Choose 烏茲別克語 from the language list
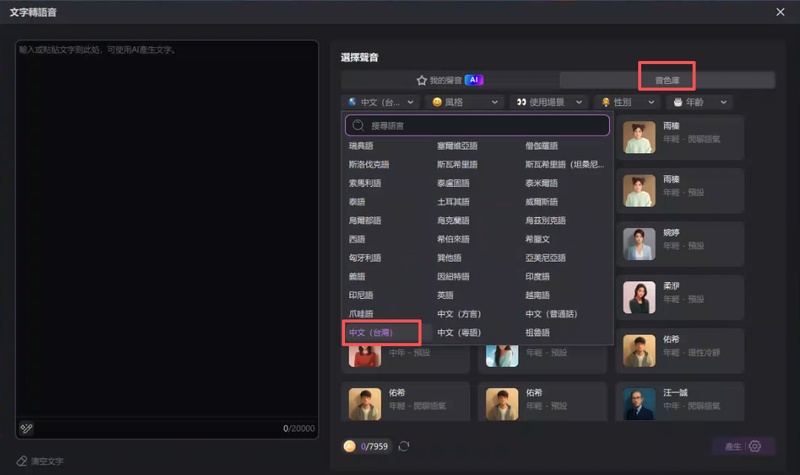This screenshot has width=800, height=475. point(545,220)
